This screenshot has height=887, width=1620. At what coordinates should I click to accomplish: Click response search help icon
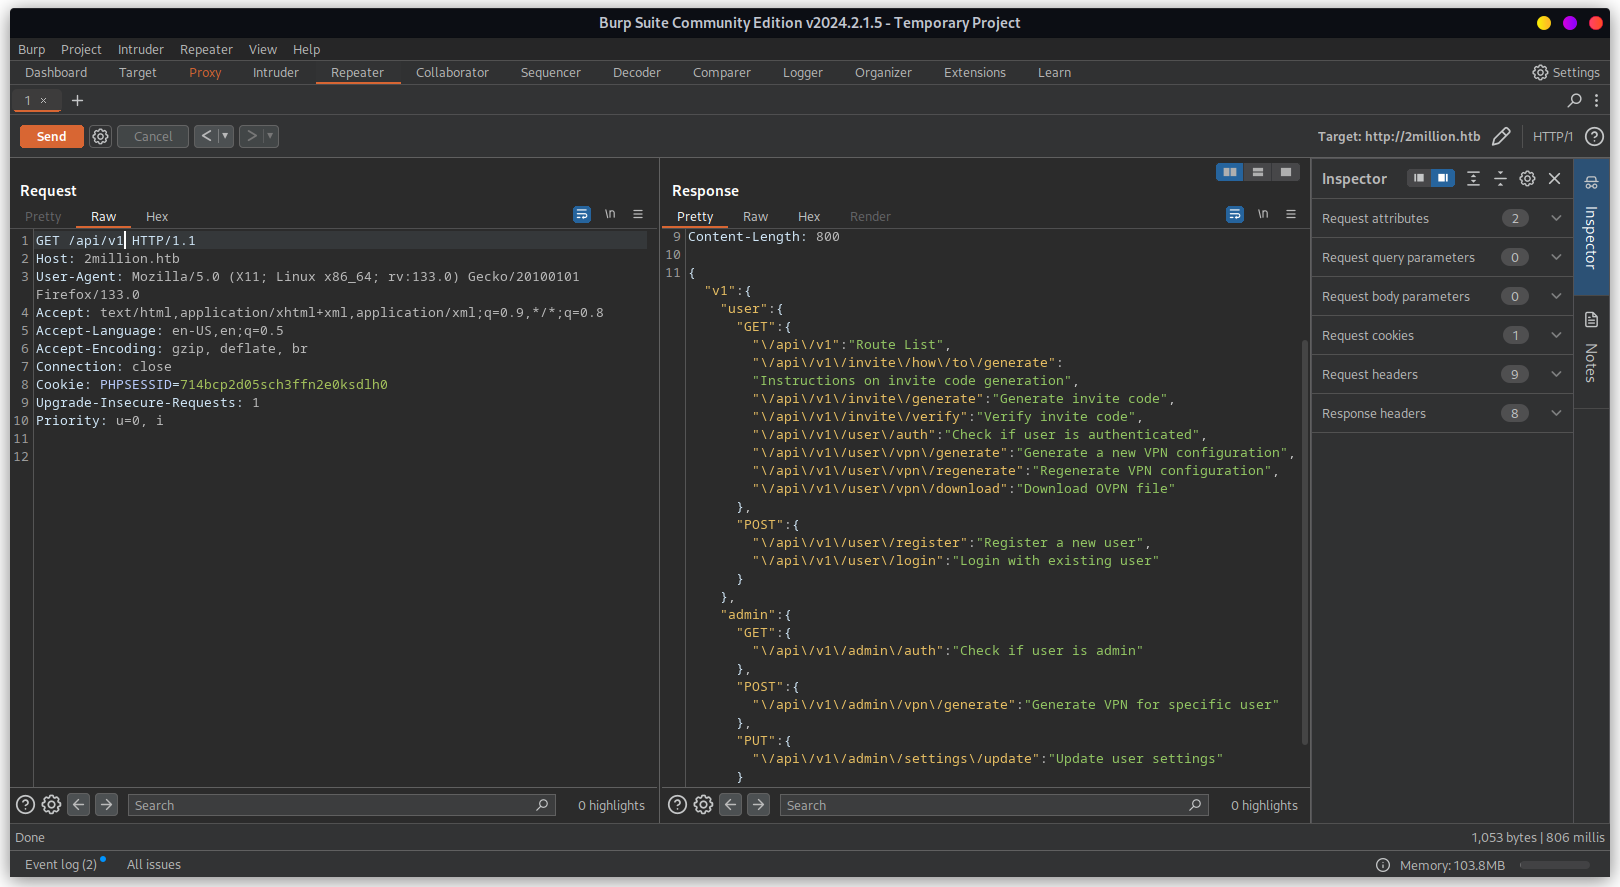[677, 805]
